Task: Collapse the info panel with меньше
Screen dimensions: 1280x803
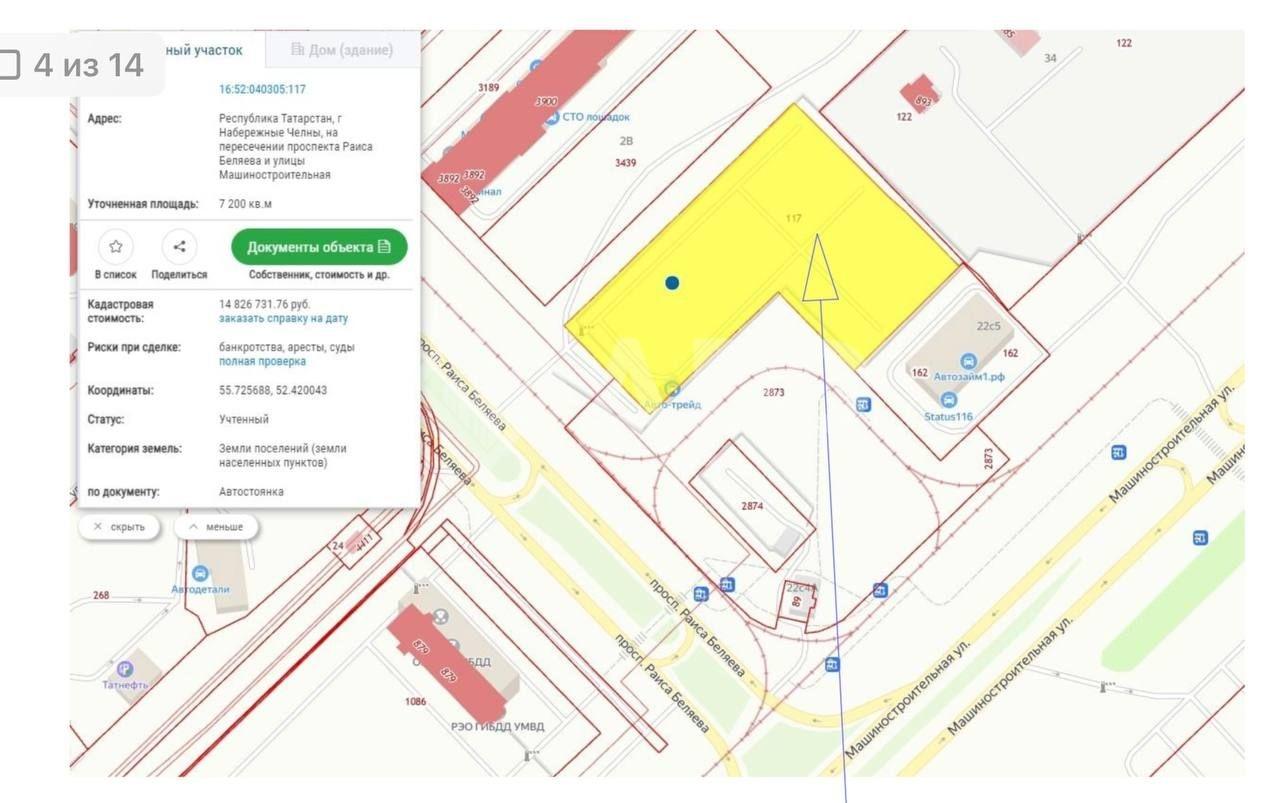Action: pyautogui.click(x=216, y=526)
